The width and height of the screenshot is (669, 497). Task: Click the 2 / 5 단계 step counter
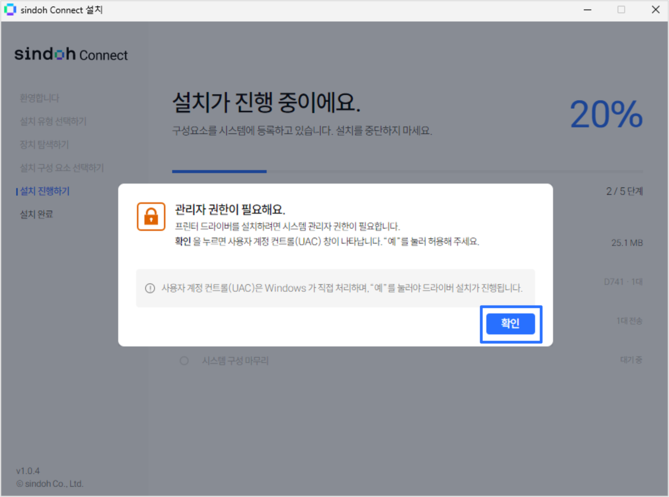624,191
